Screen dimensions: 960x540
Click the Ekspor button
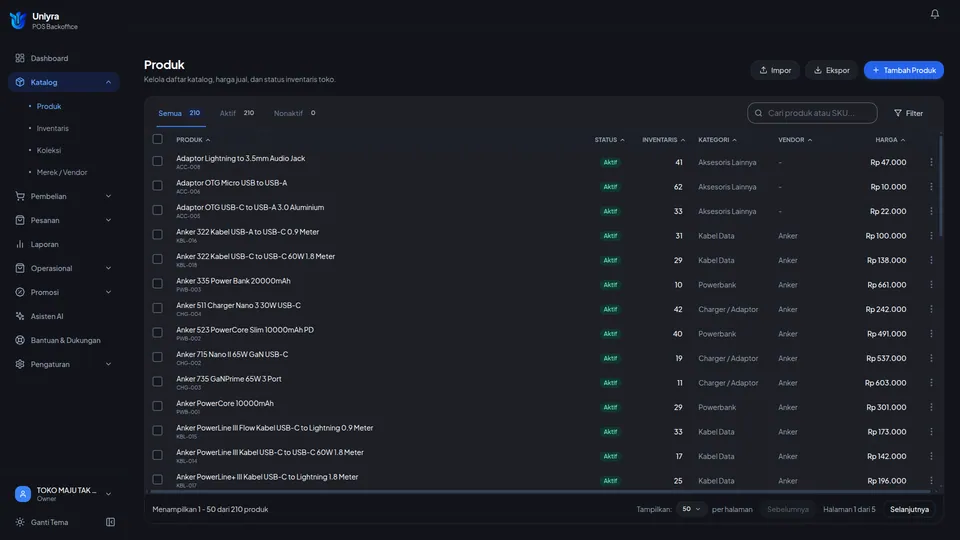point(831,70)
